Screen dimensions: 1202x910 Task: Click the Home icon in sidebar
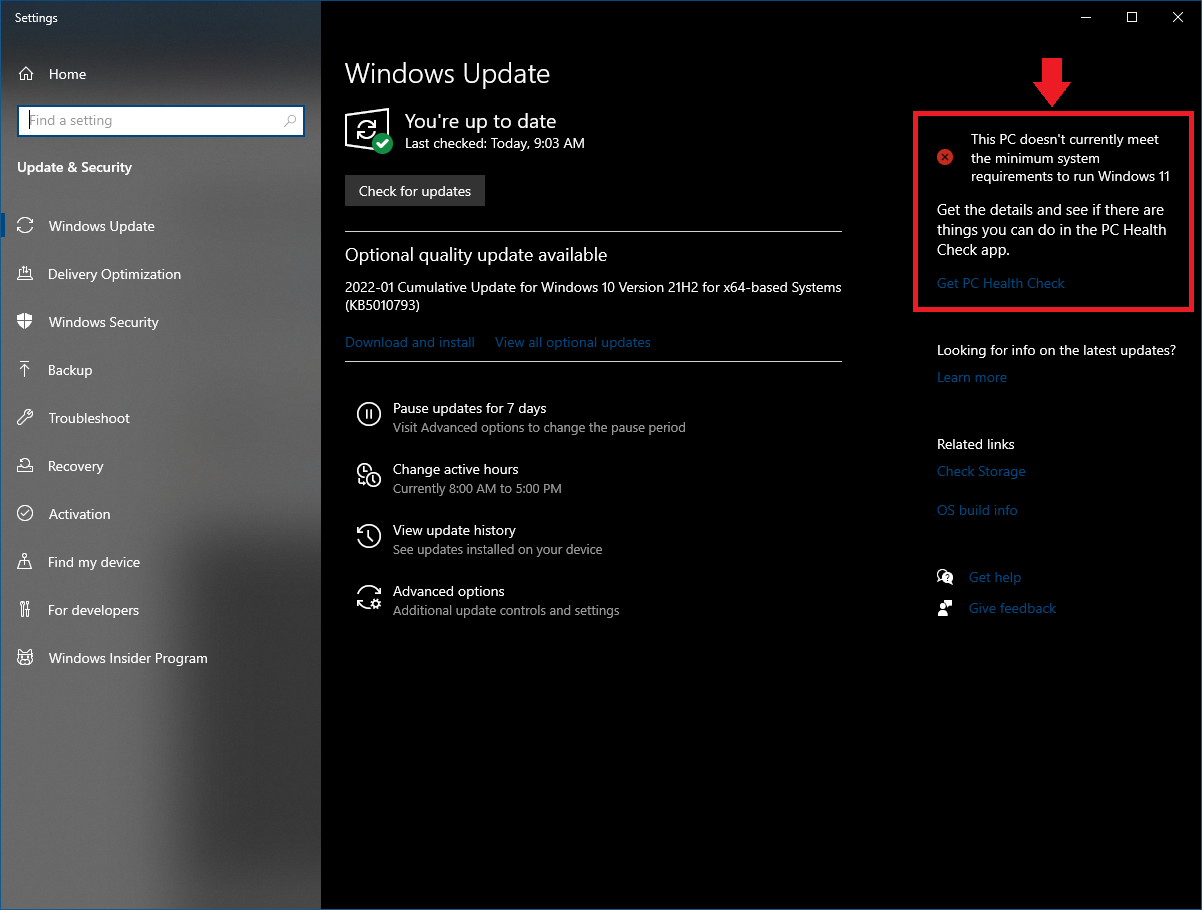26,74
